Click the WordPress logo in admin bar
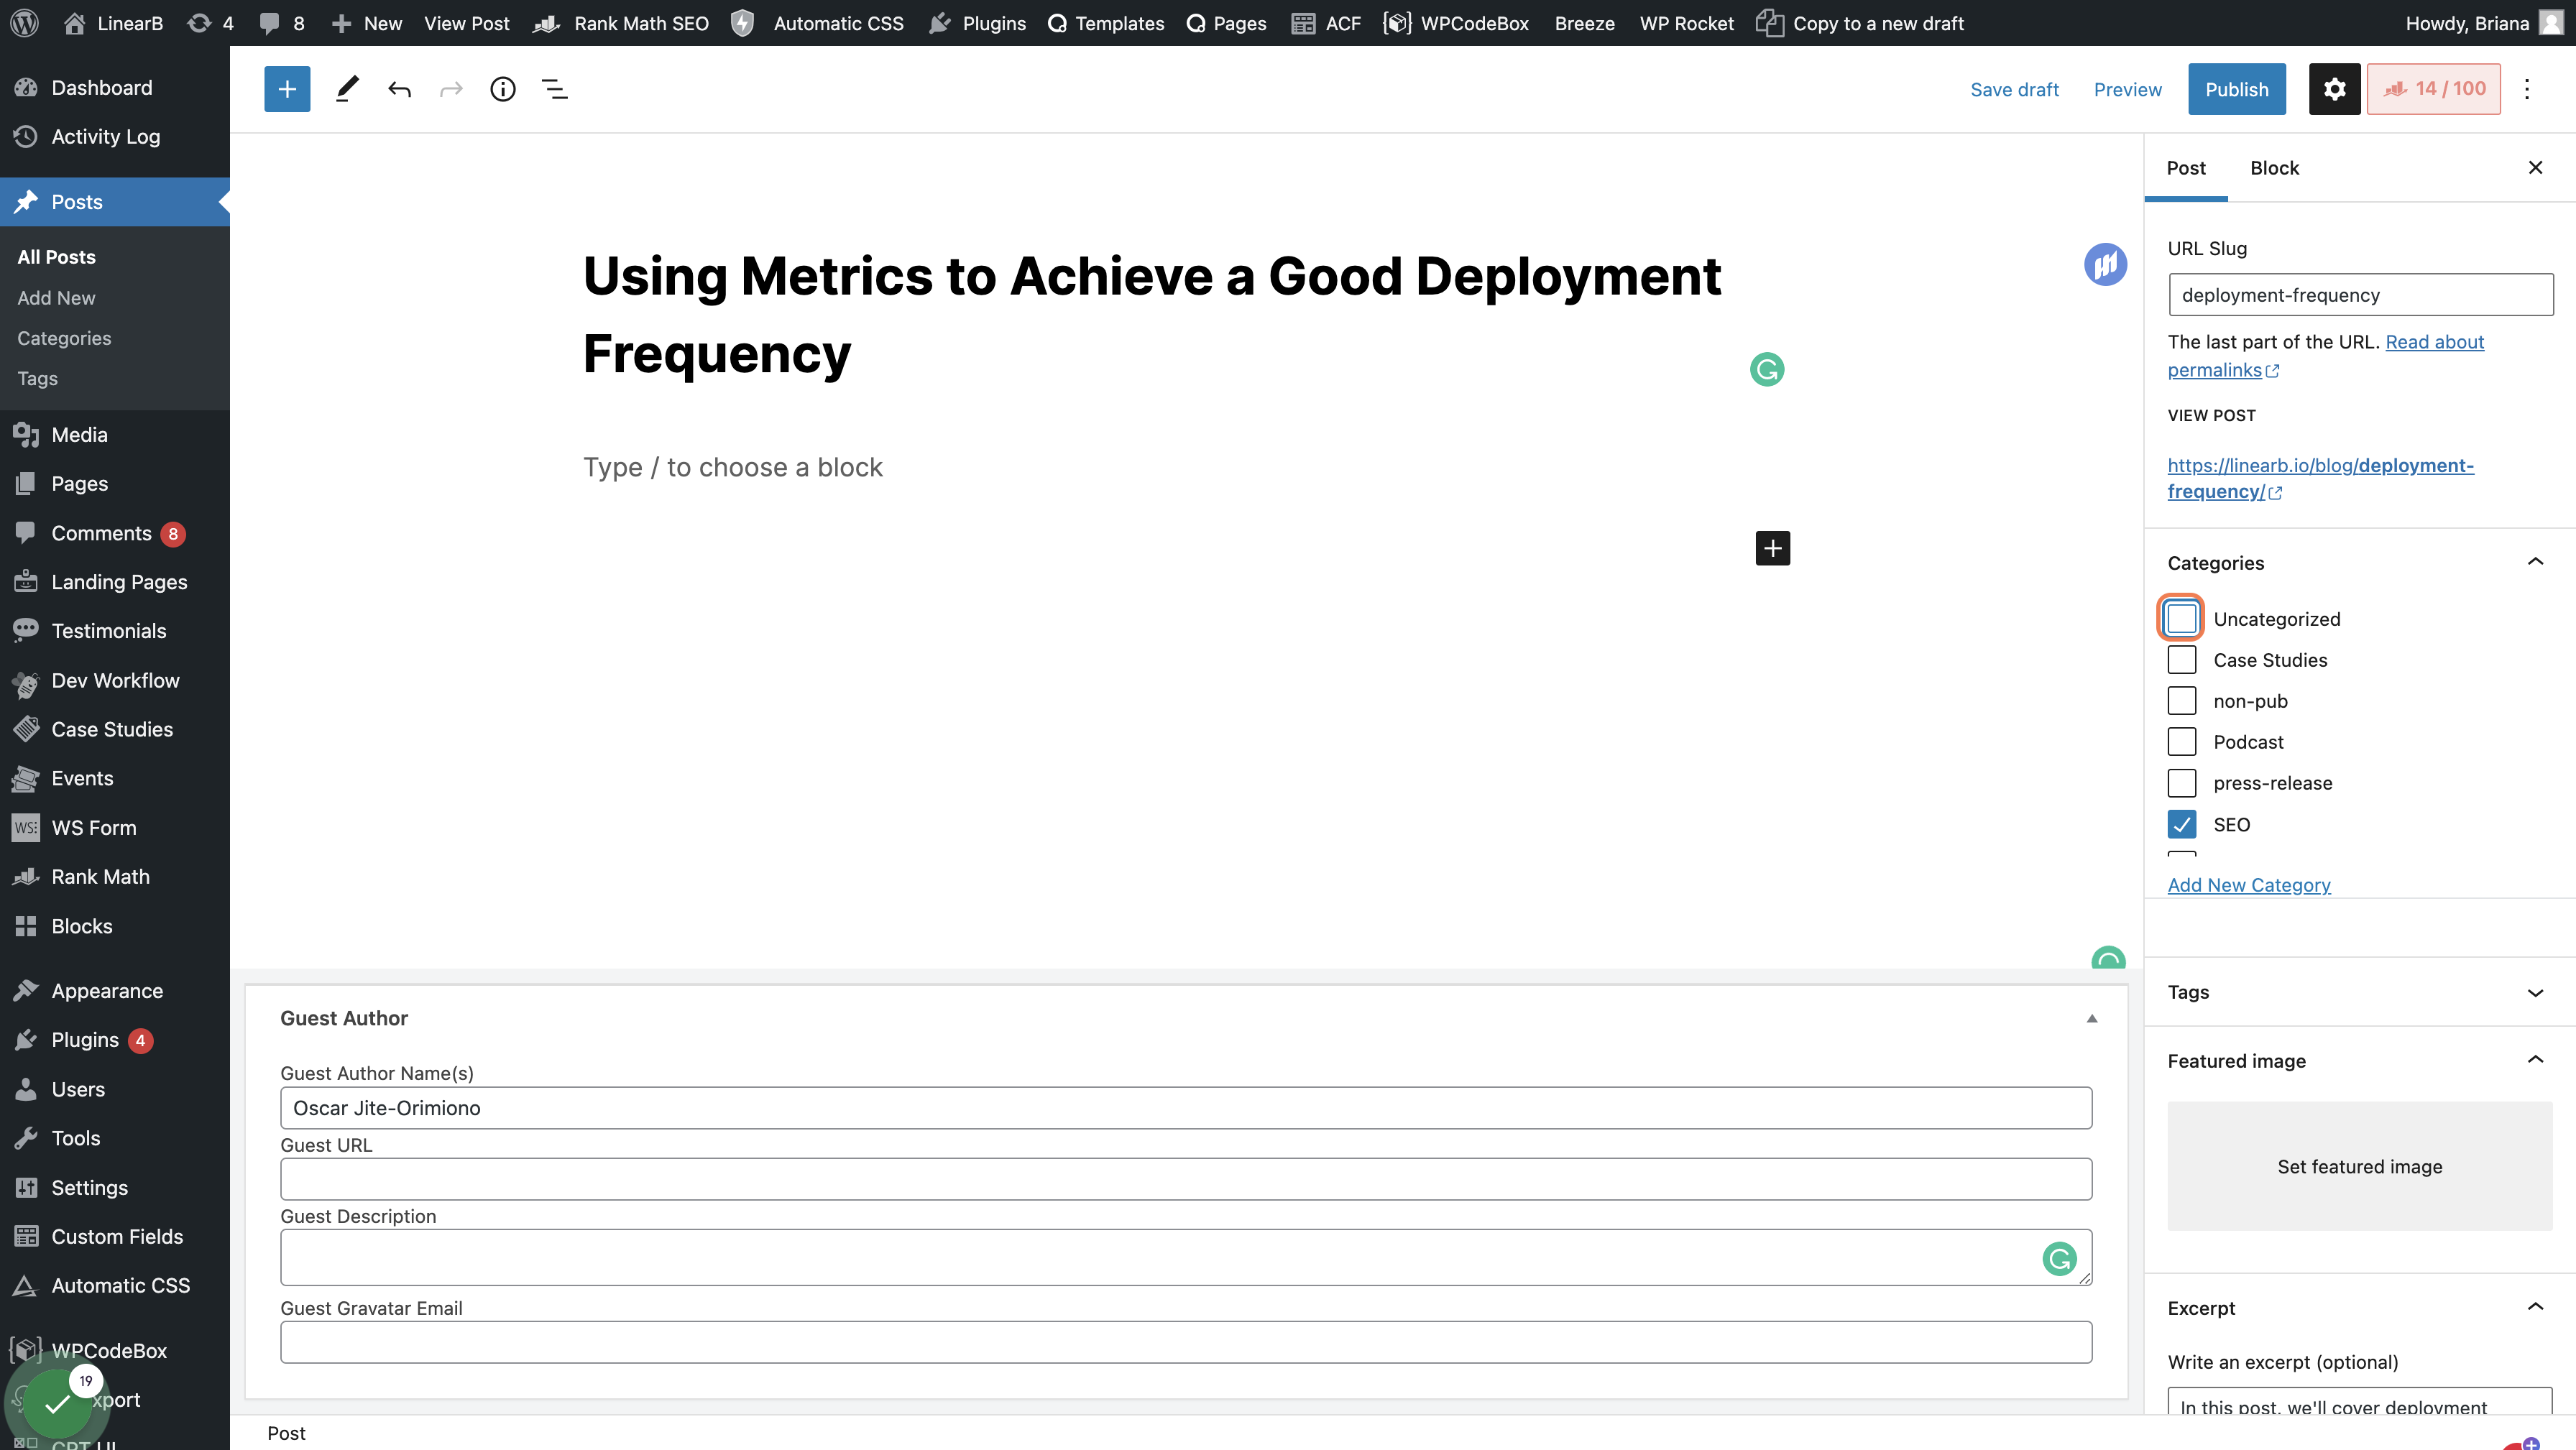Screen dimensions: 2576x1450 coord(24,22)
